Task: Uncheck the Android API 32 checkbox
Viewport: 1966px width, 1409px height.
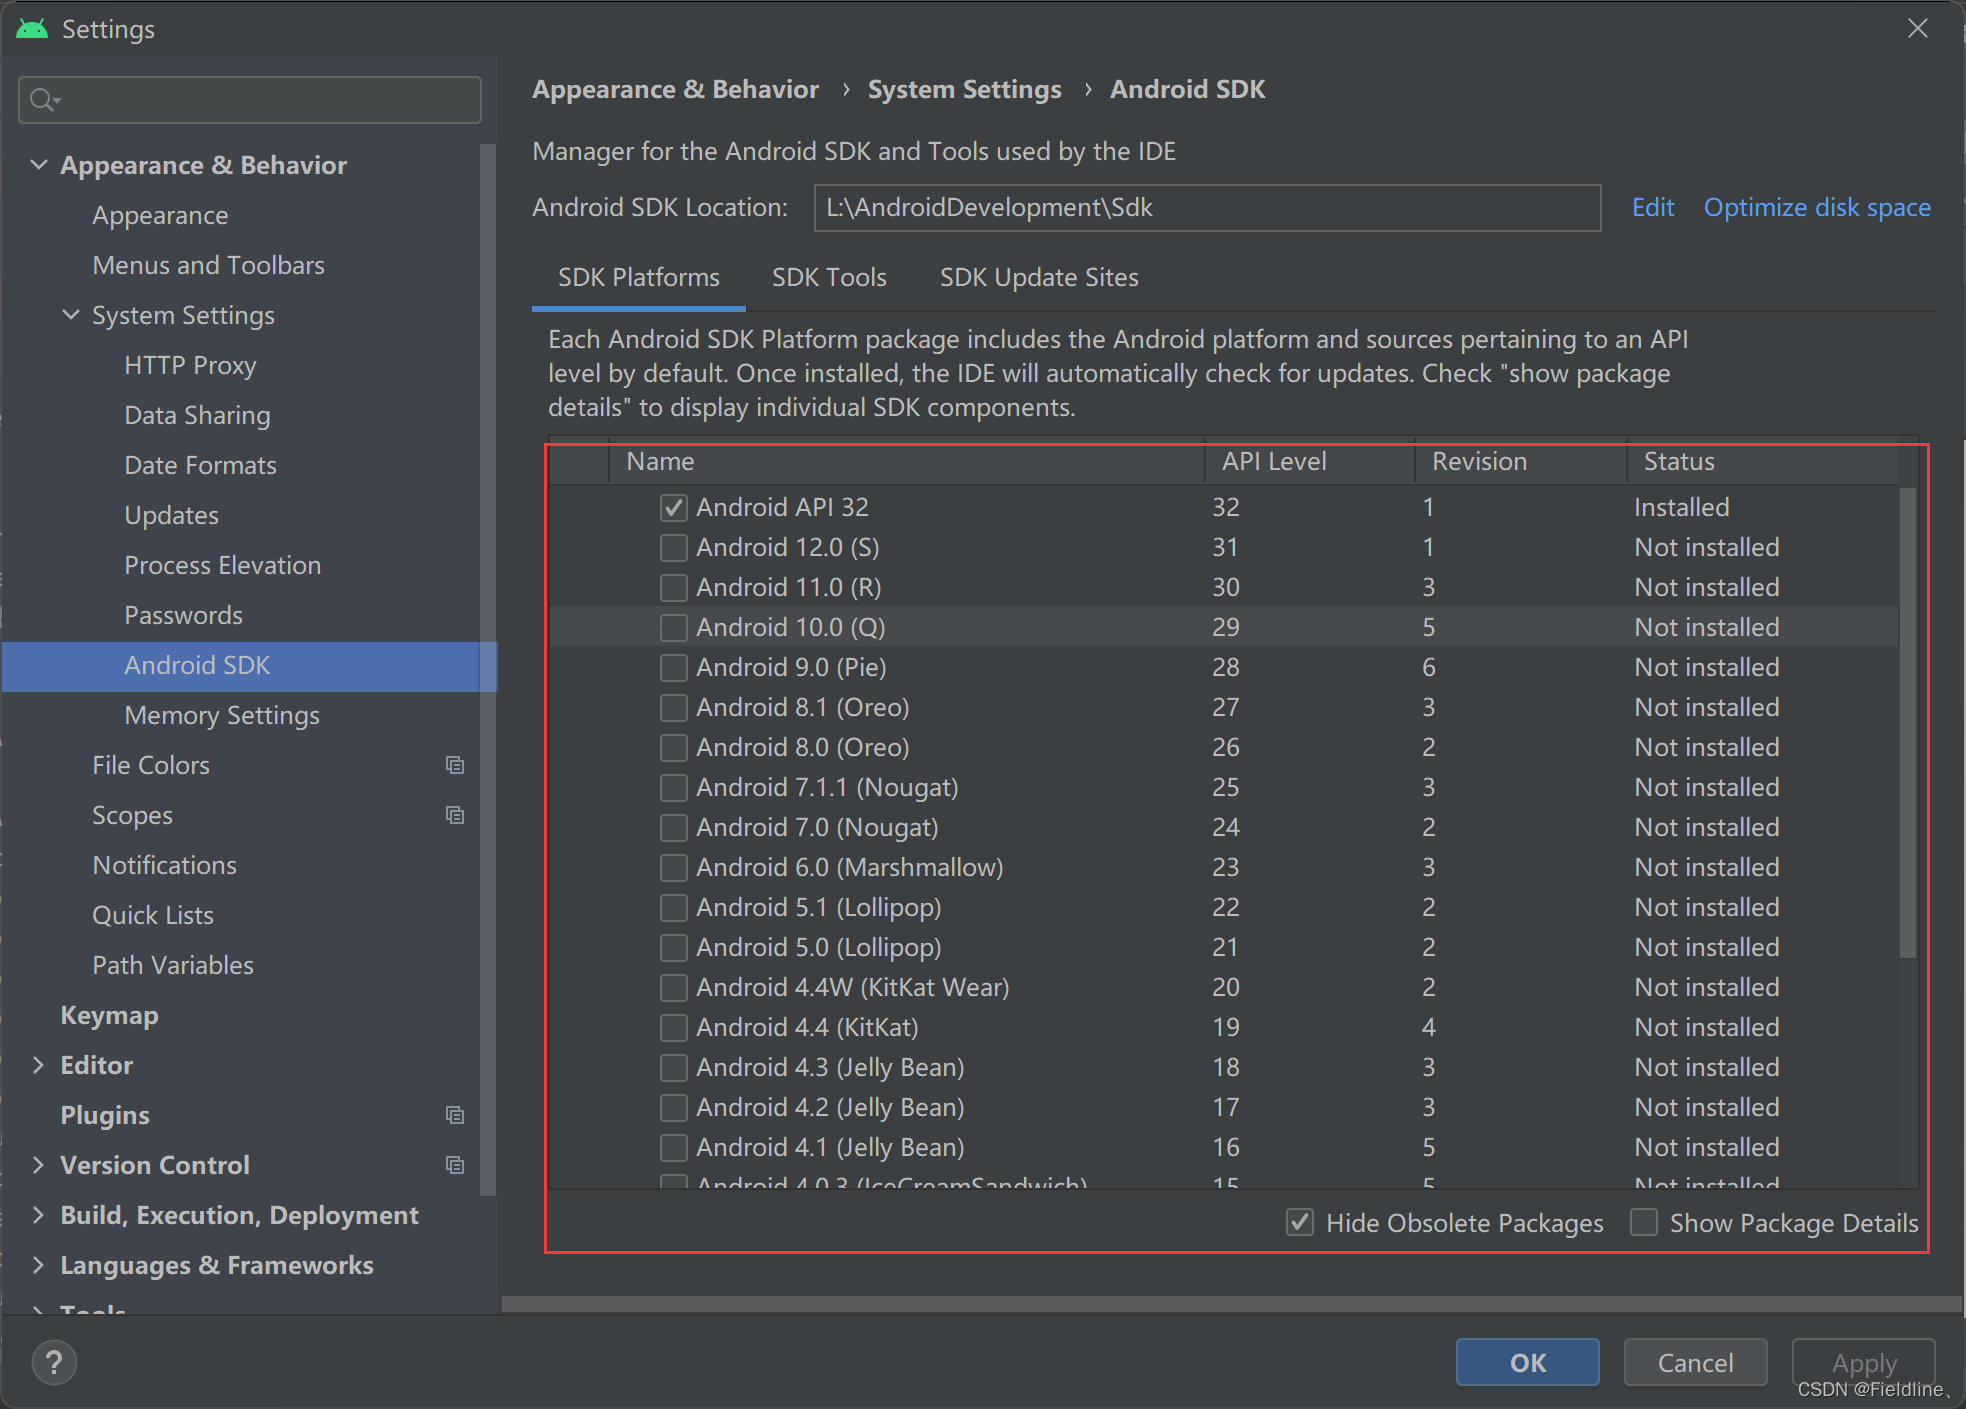Action: click(673, 507)
